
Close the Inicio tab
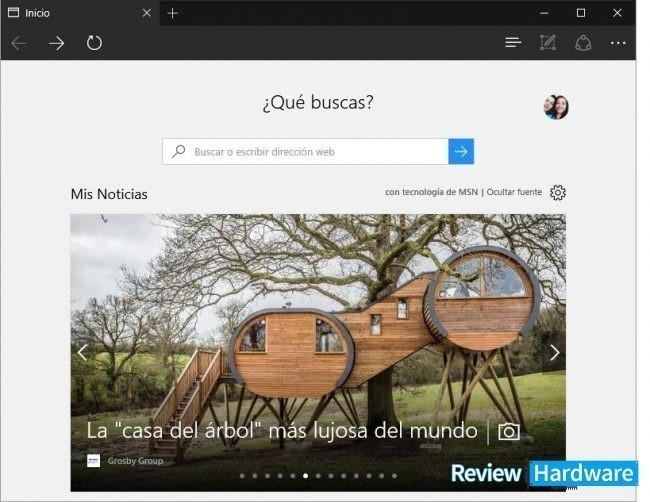point(147,13)
